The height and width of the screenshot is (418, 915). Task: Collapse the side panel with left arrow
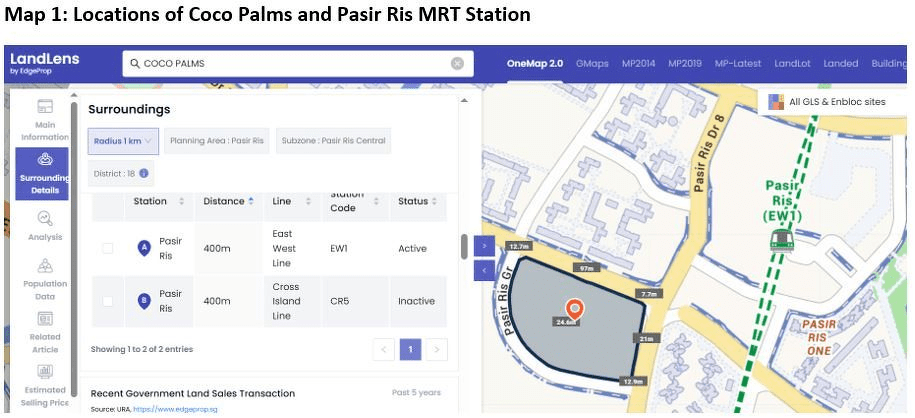click(x=484, y=269)
